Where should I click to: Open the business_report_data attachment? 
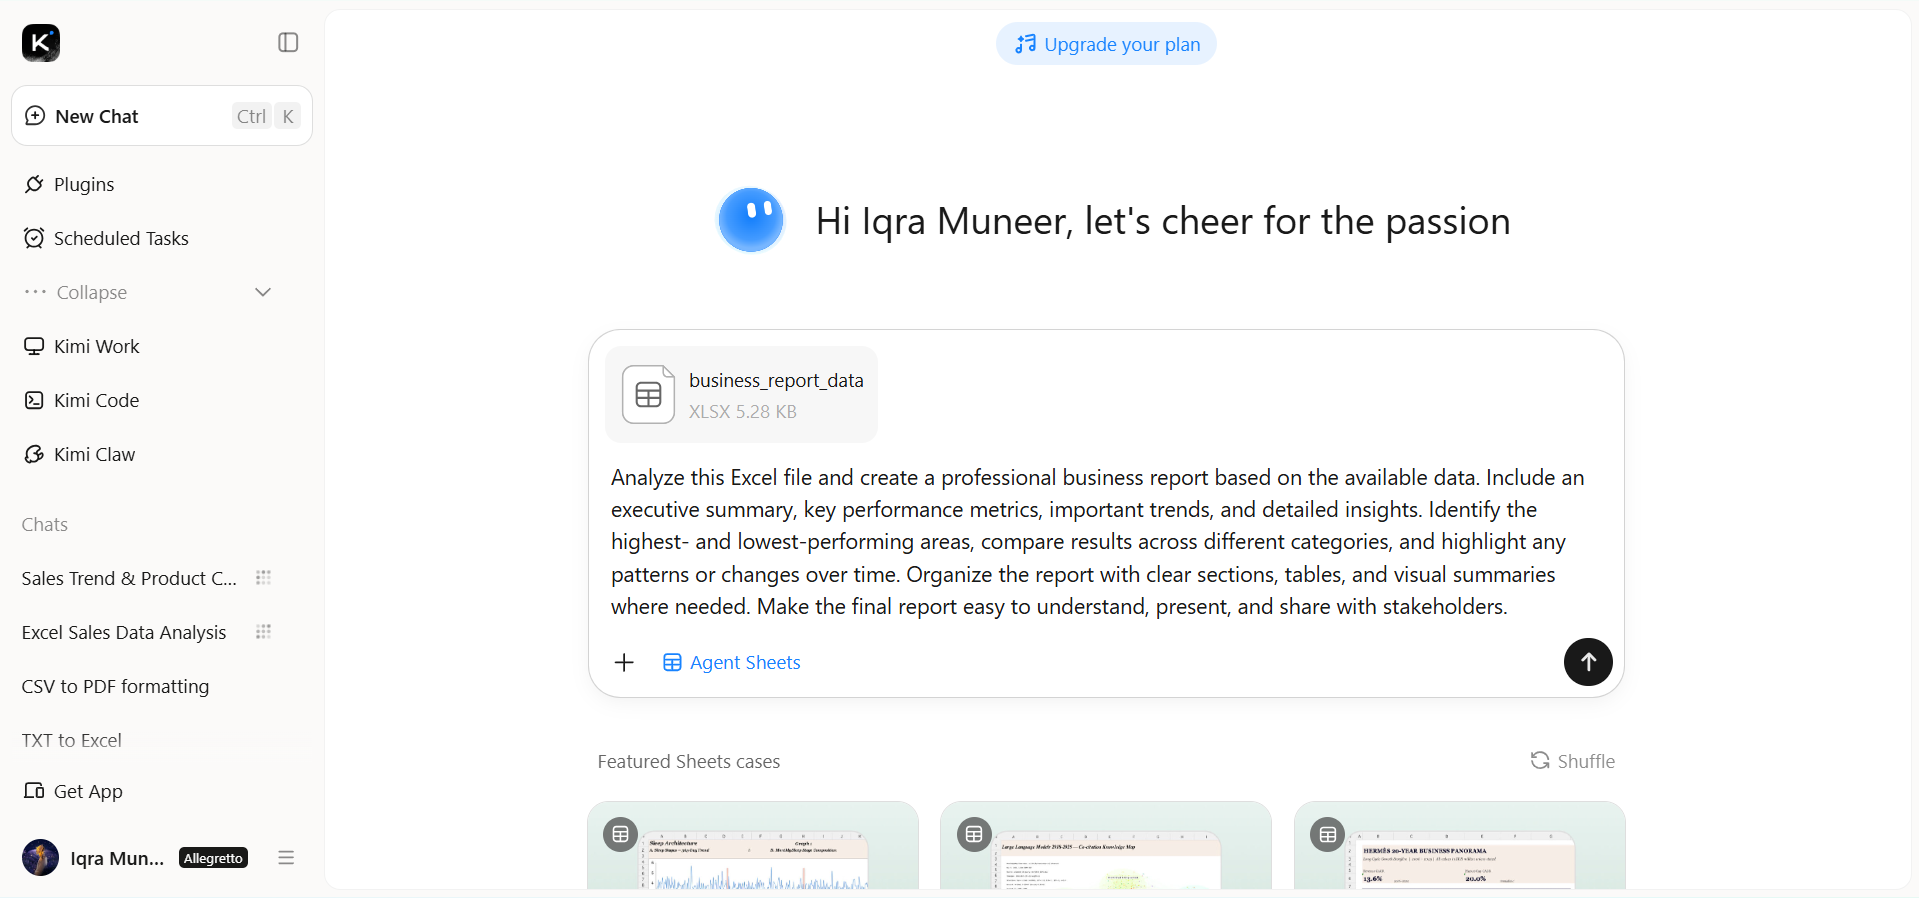(x=741, y=394)
